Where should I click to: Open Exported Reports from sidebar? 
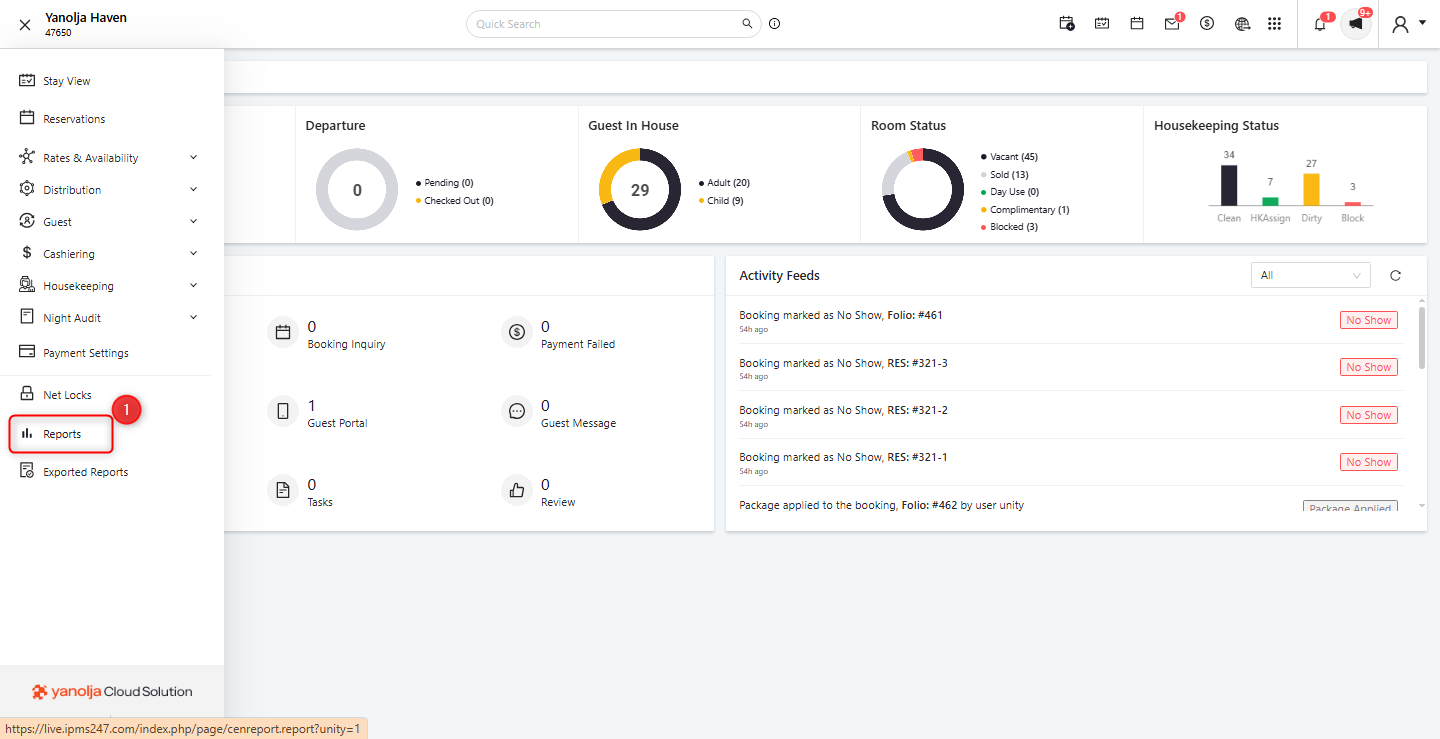[x=85, y=472]
